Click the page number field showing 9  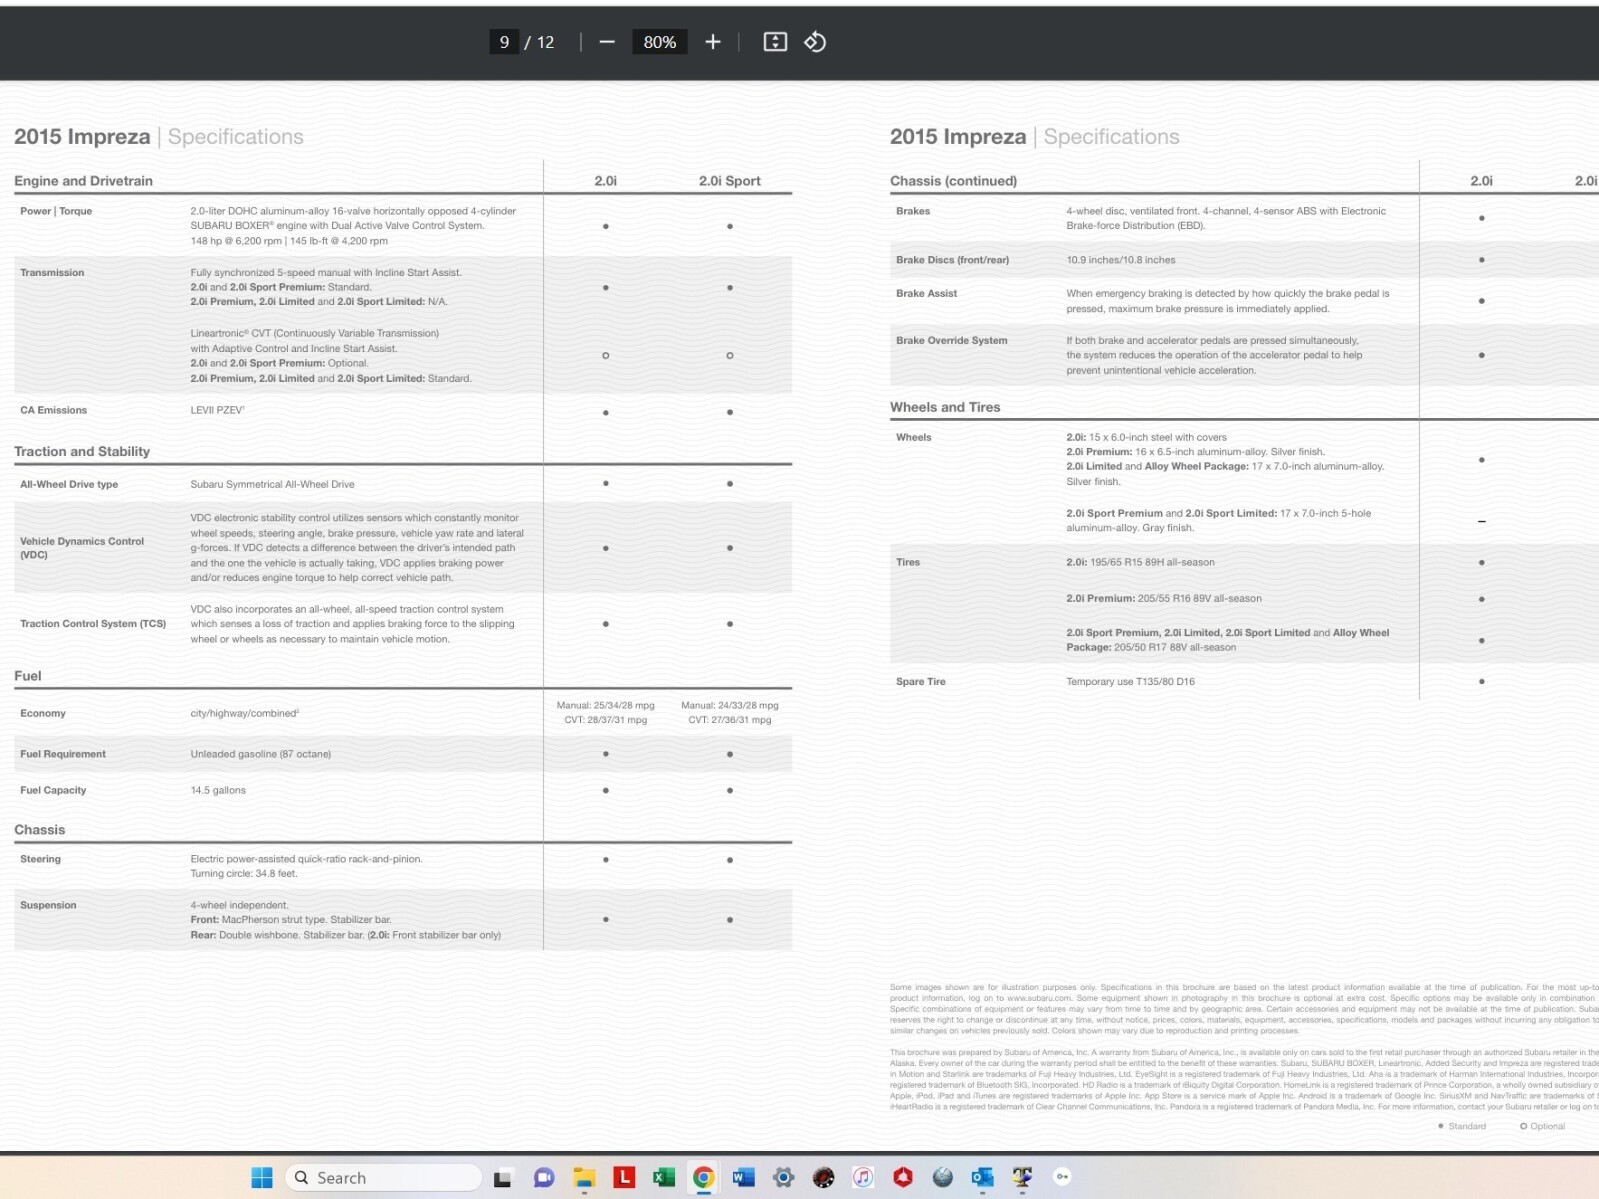click(x=504, y=42)
